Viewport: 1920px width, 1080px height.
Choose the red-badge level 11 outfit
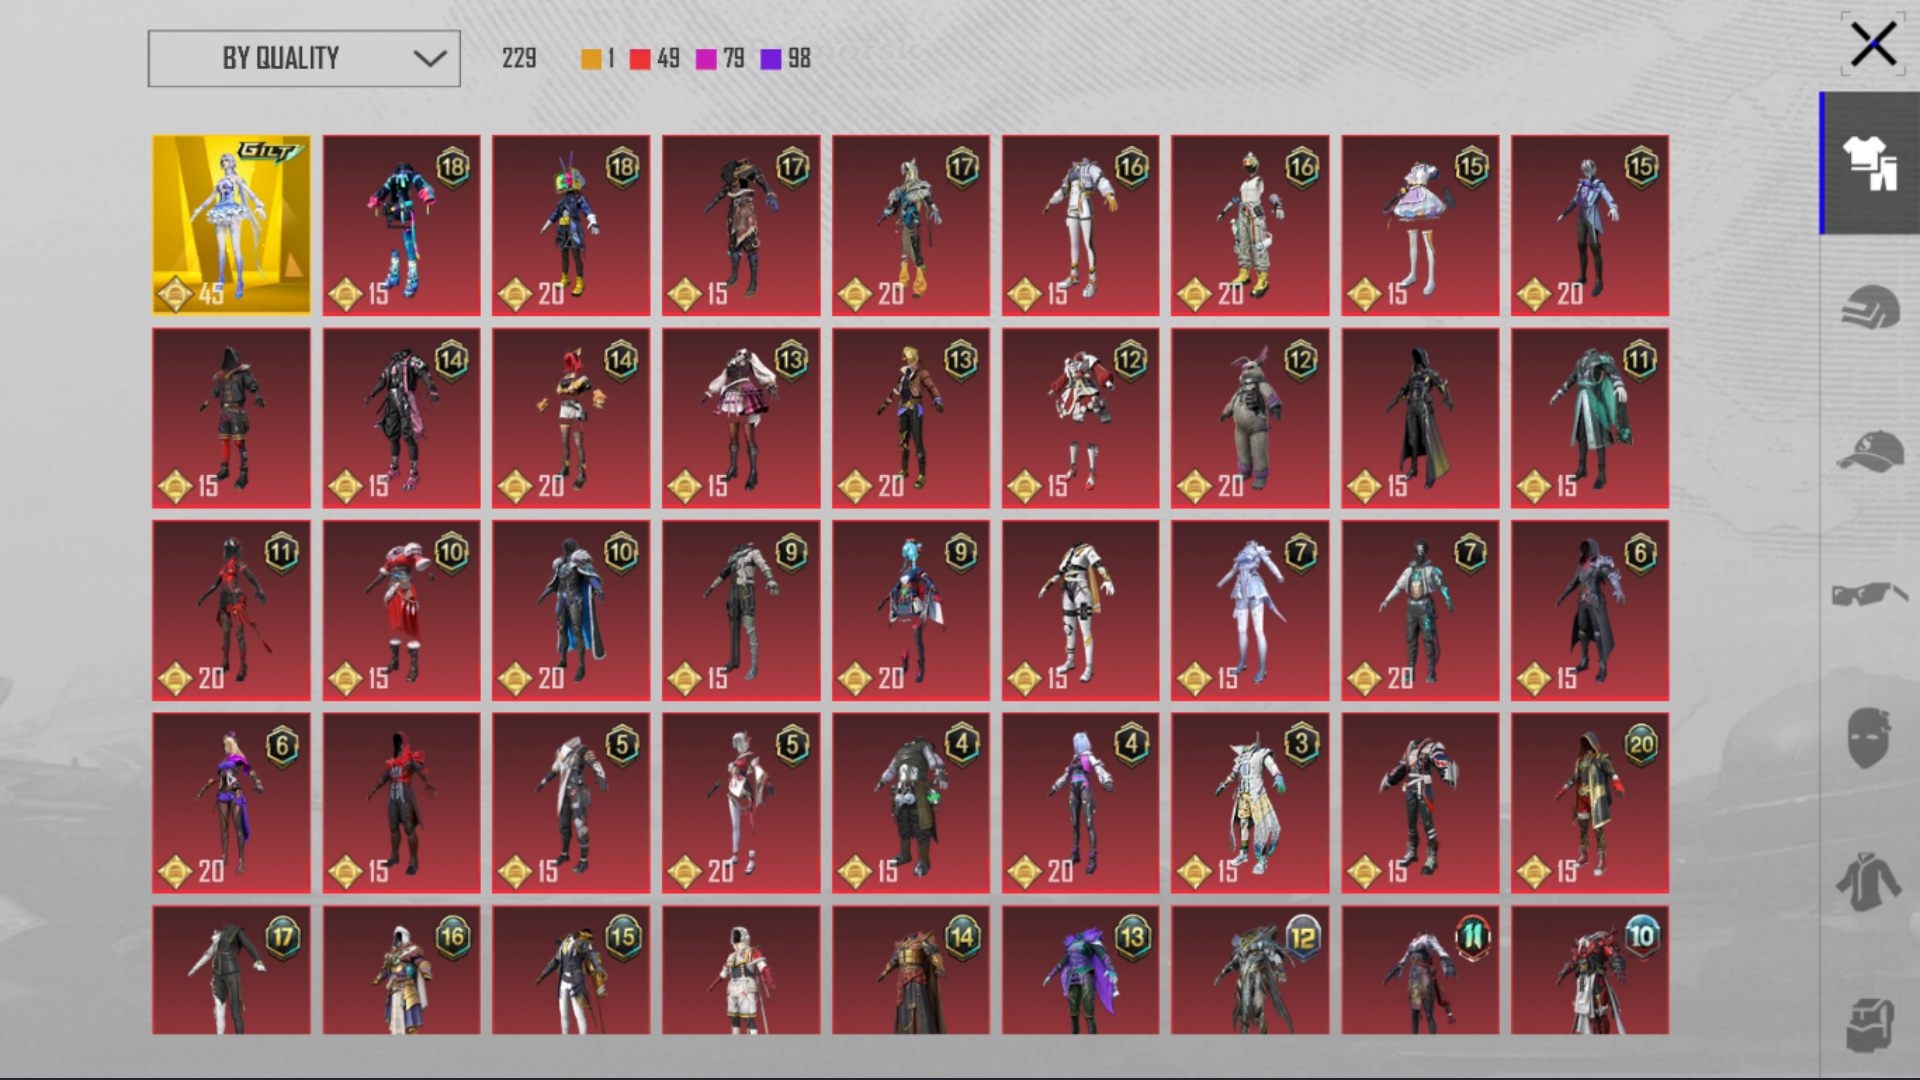(x=1420, y=970)
